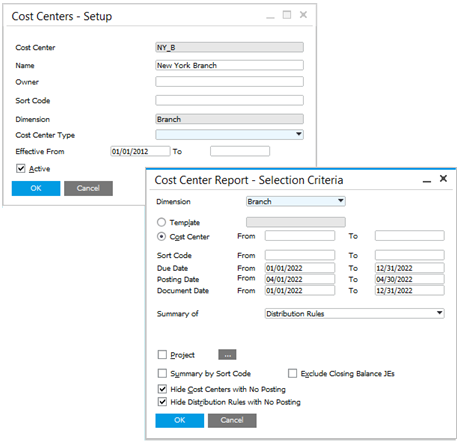This screenshot has height=443, width=461.
Task: Select the Cost Center radio button
Action: click(161, 236)
